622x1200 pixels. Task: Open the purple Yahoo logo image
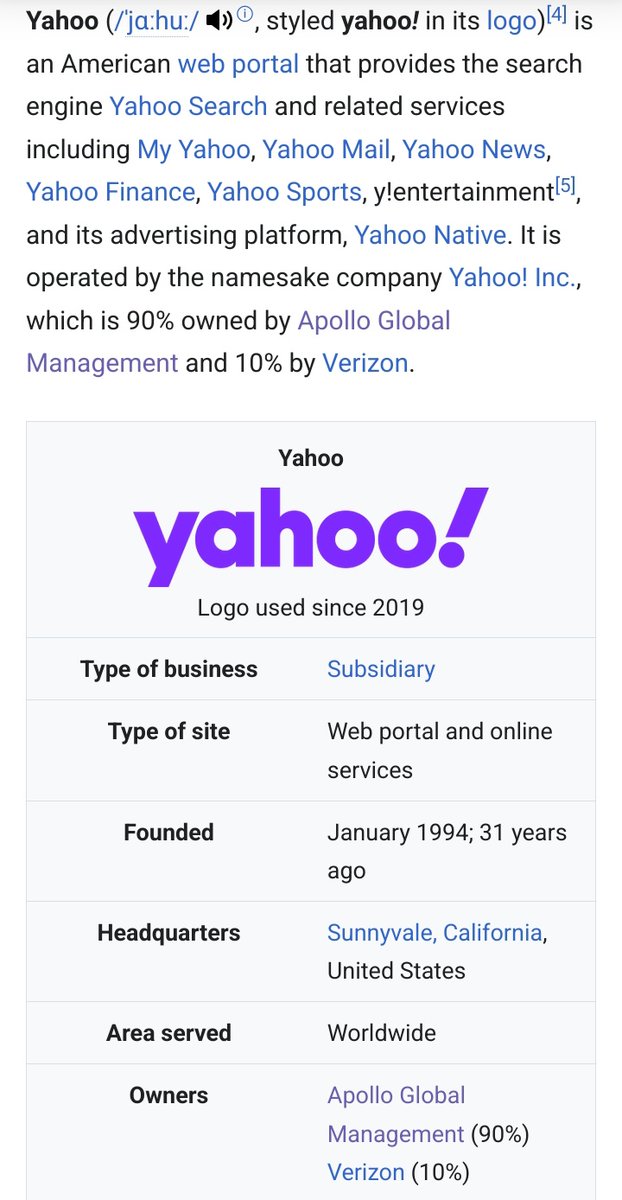point(310,537)
